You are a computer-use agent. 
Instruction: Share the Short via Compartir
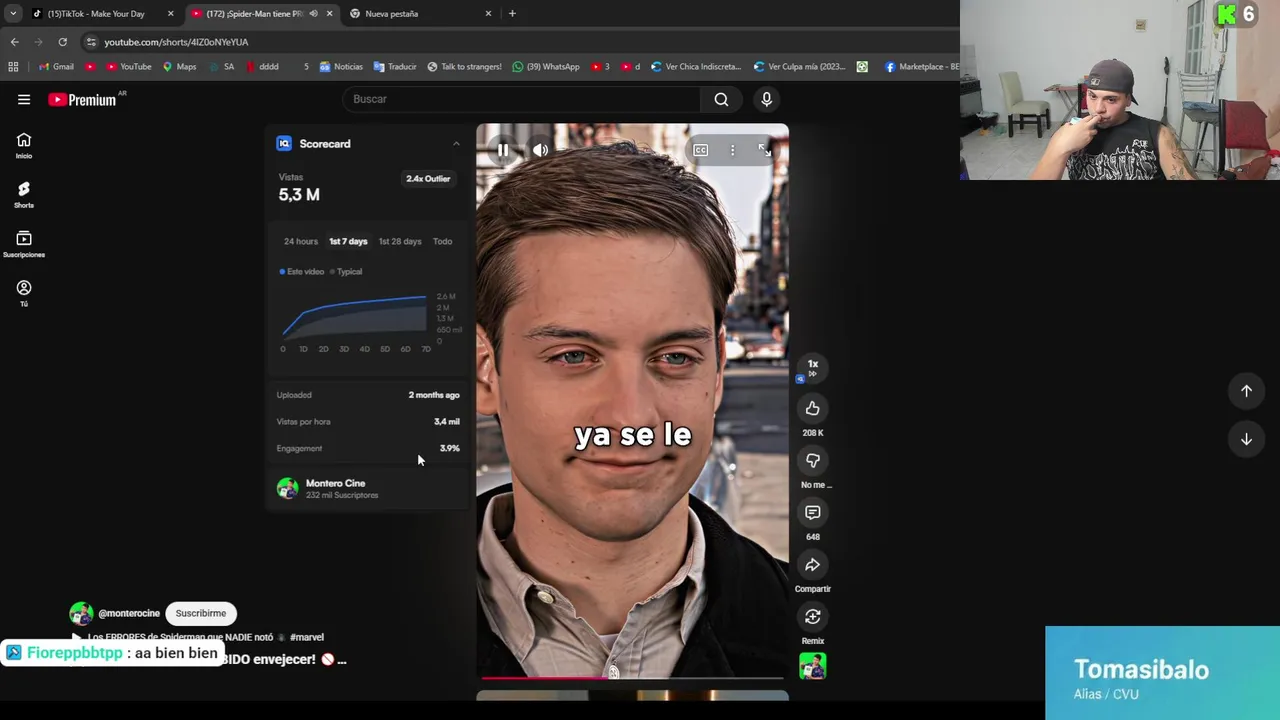(x=812, y=565)
